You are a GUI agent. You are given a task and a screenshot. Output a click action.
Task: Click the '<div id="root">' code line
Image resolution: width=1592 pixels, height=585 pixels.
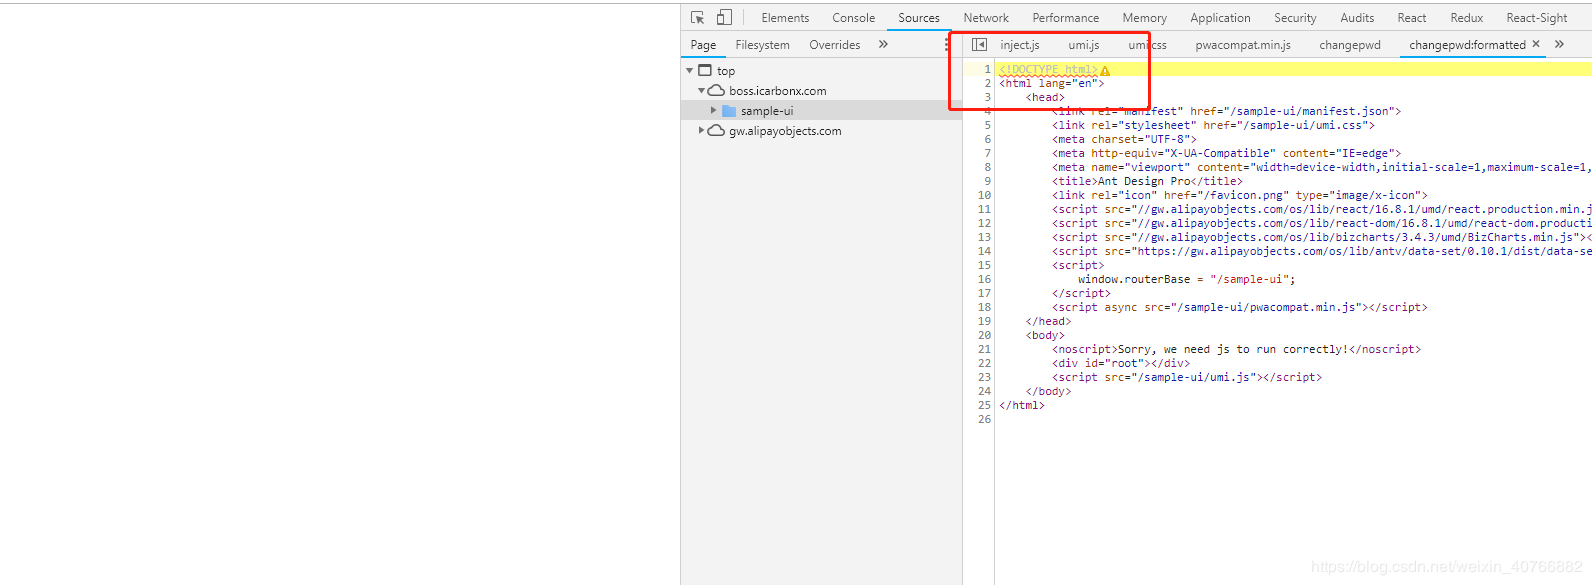1121,364
